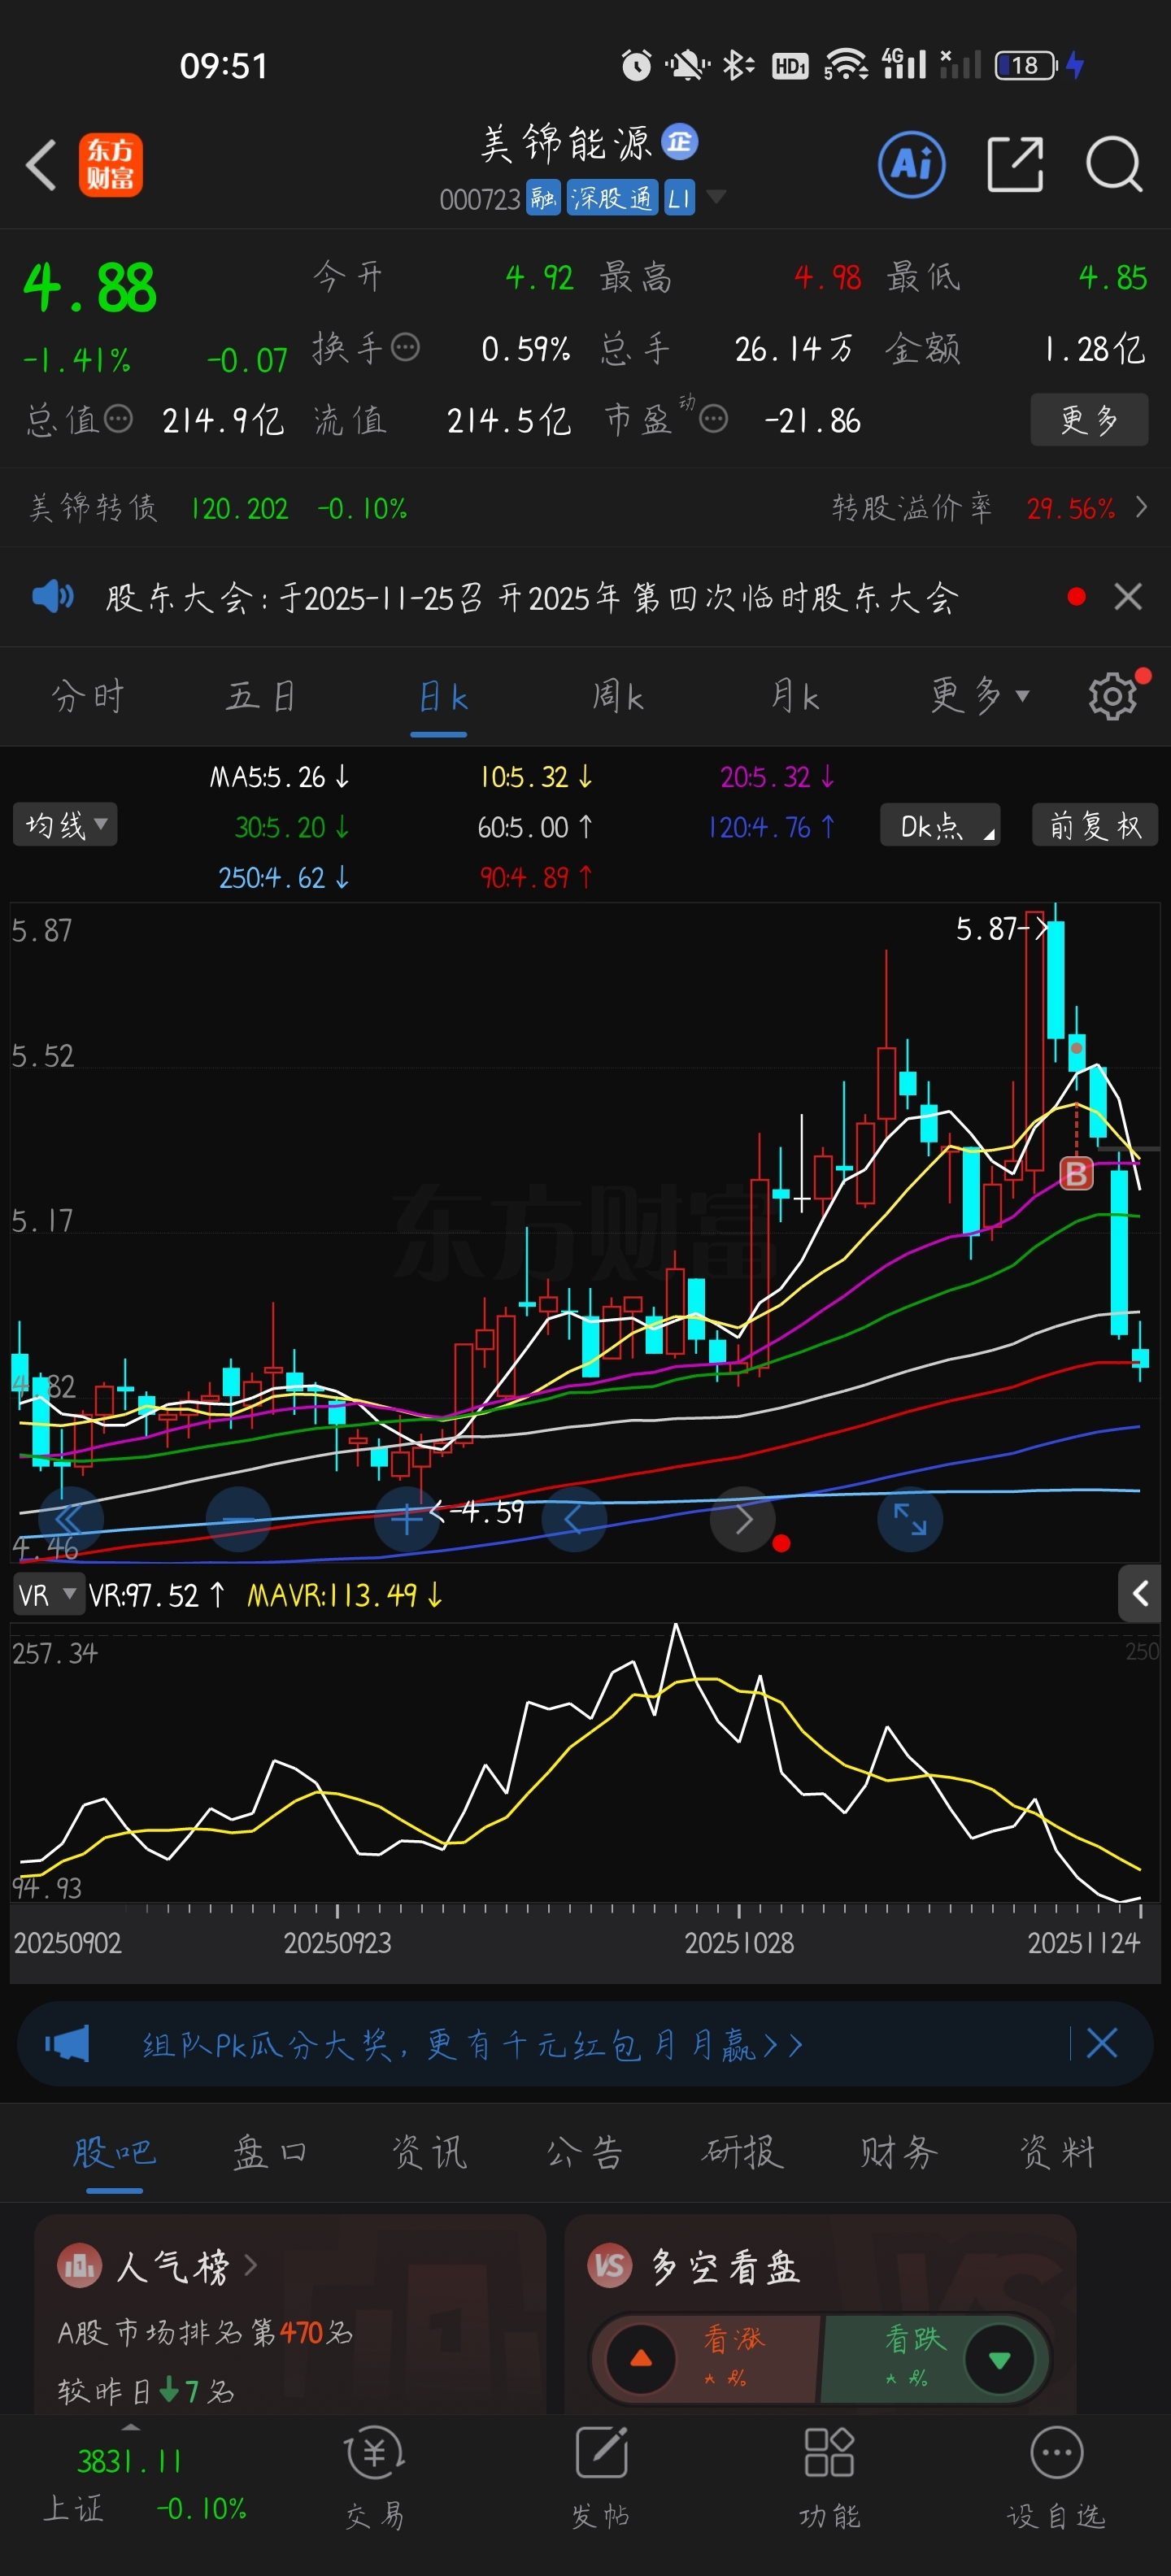Tap the MA5:5.26 value label

(279, 776)
